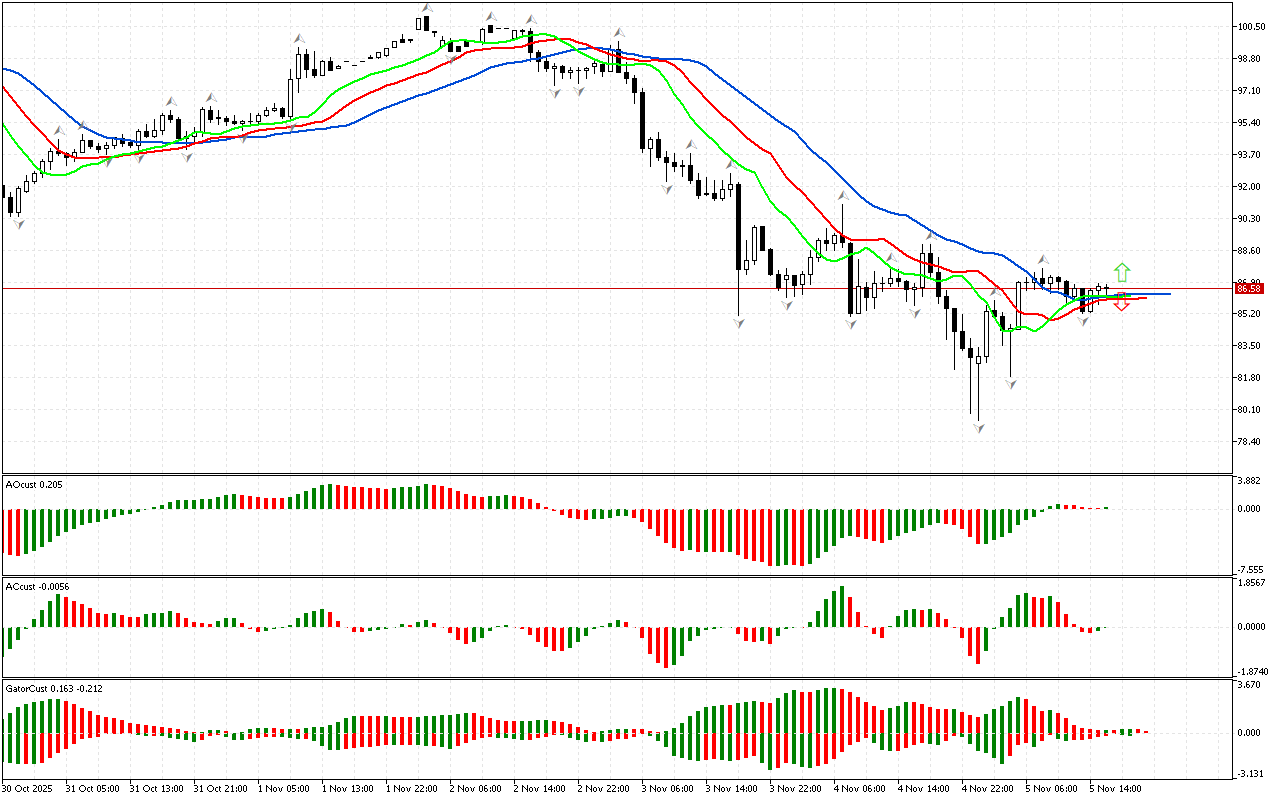1280x800 pixels.
Task: Select the up fractal above the highest peak
Action: [x=426, y=9]
